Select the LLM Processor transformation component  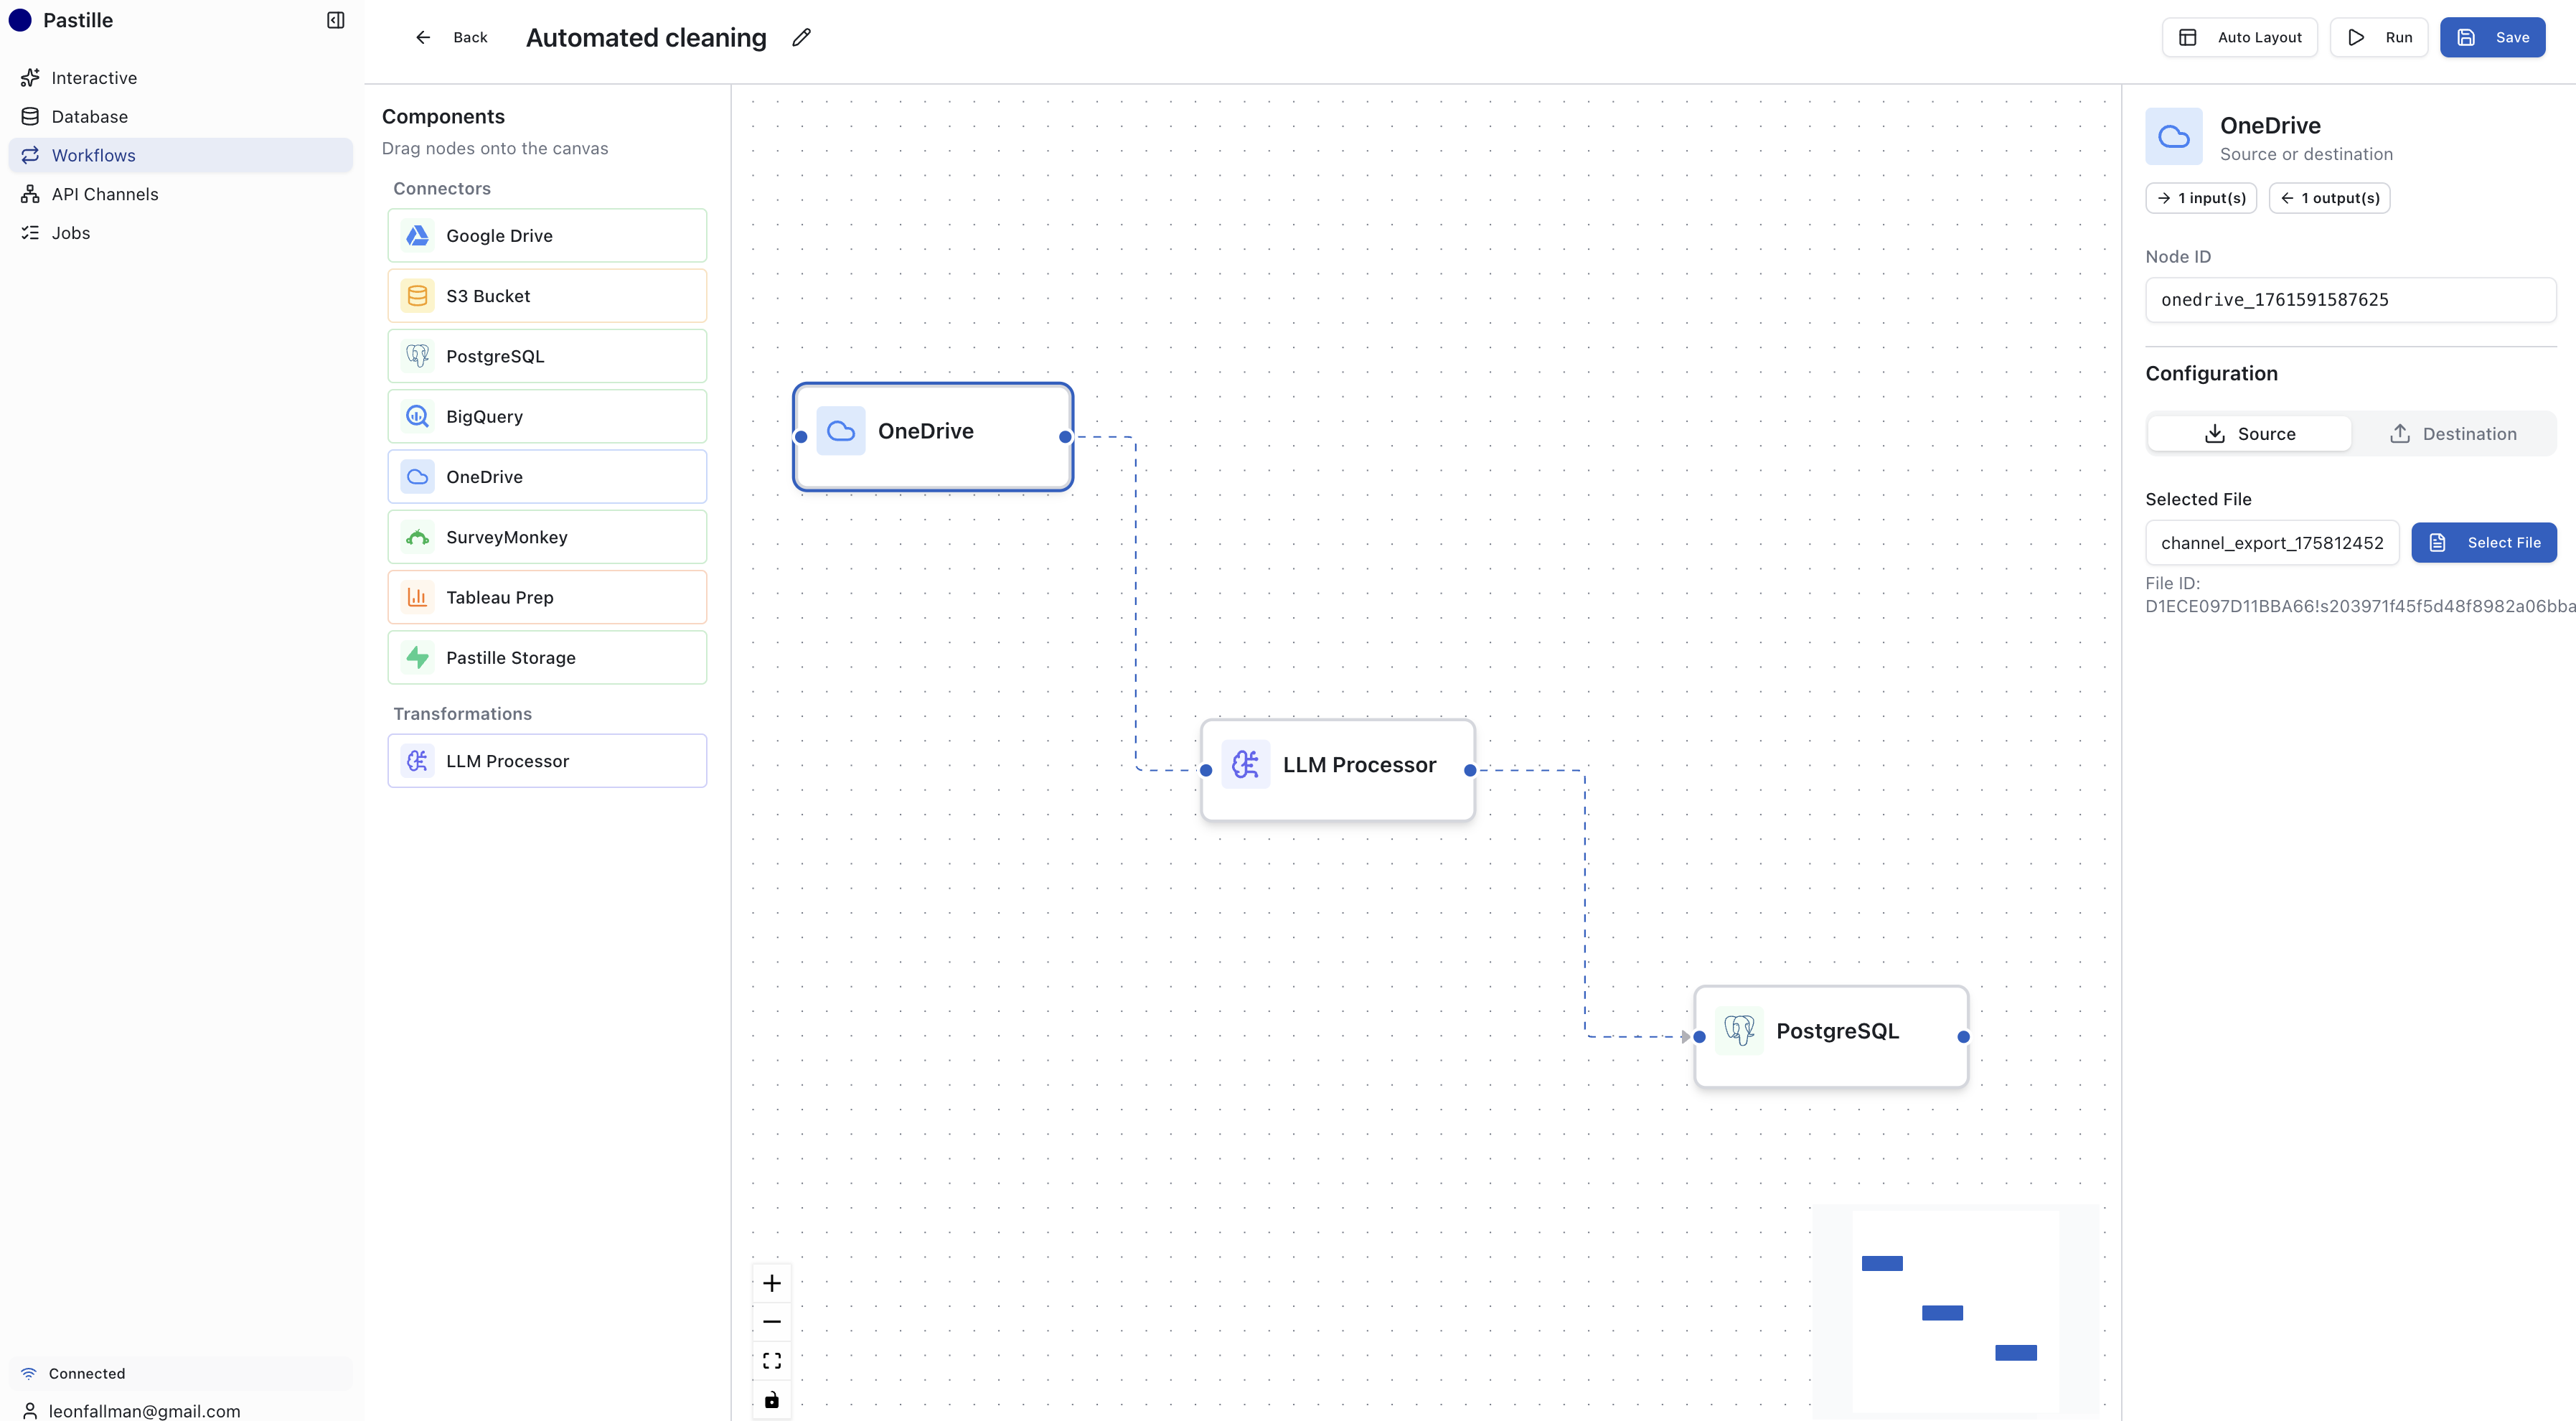point(547,761)
